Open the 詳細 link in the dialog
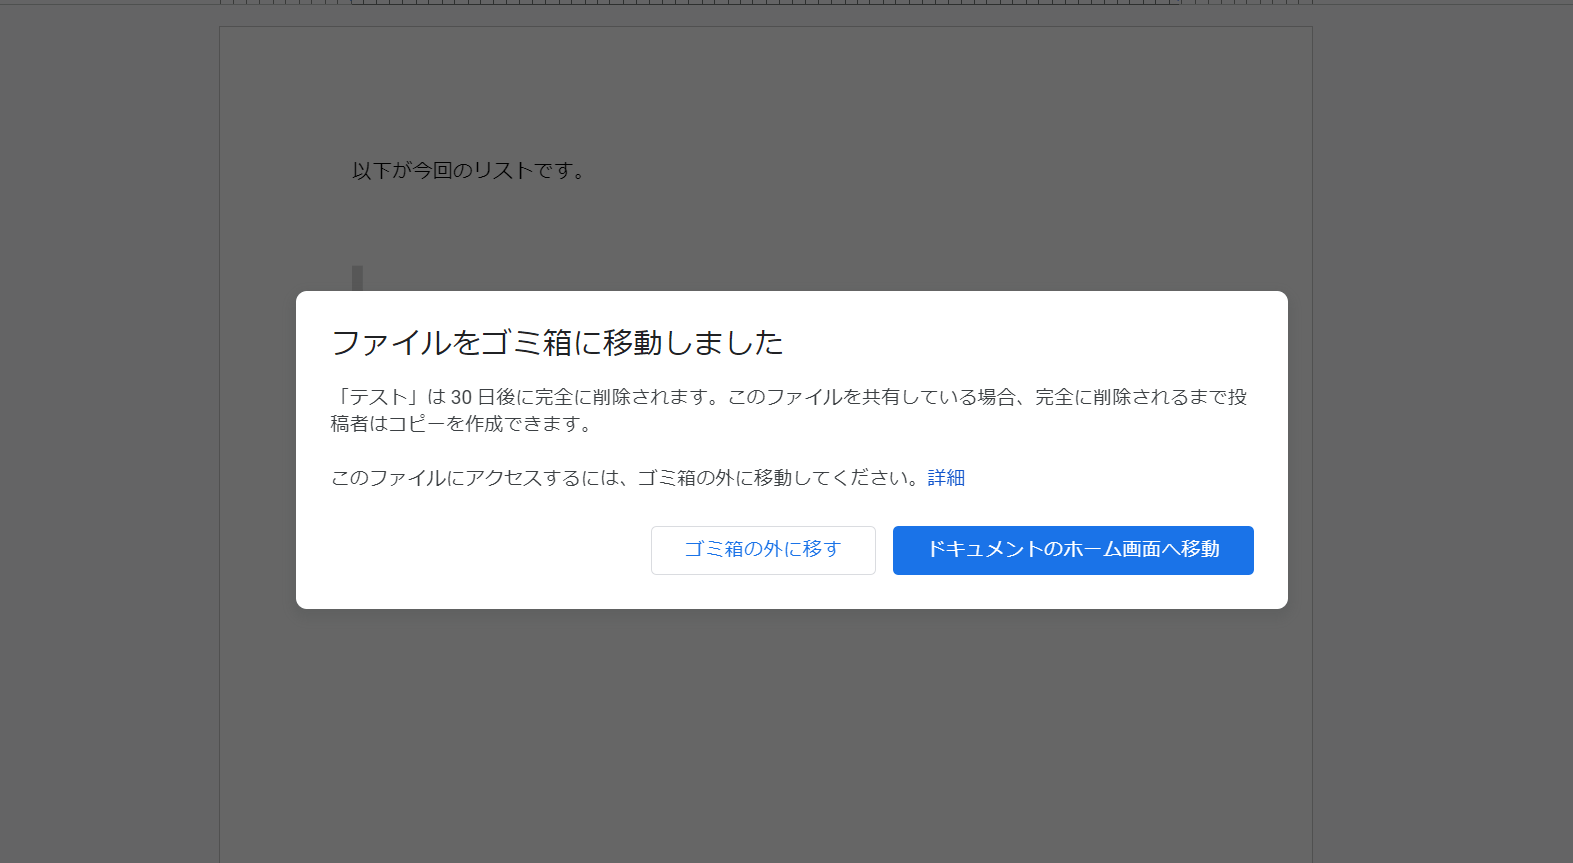 point(945,478)
